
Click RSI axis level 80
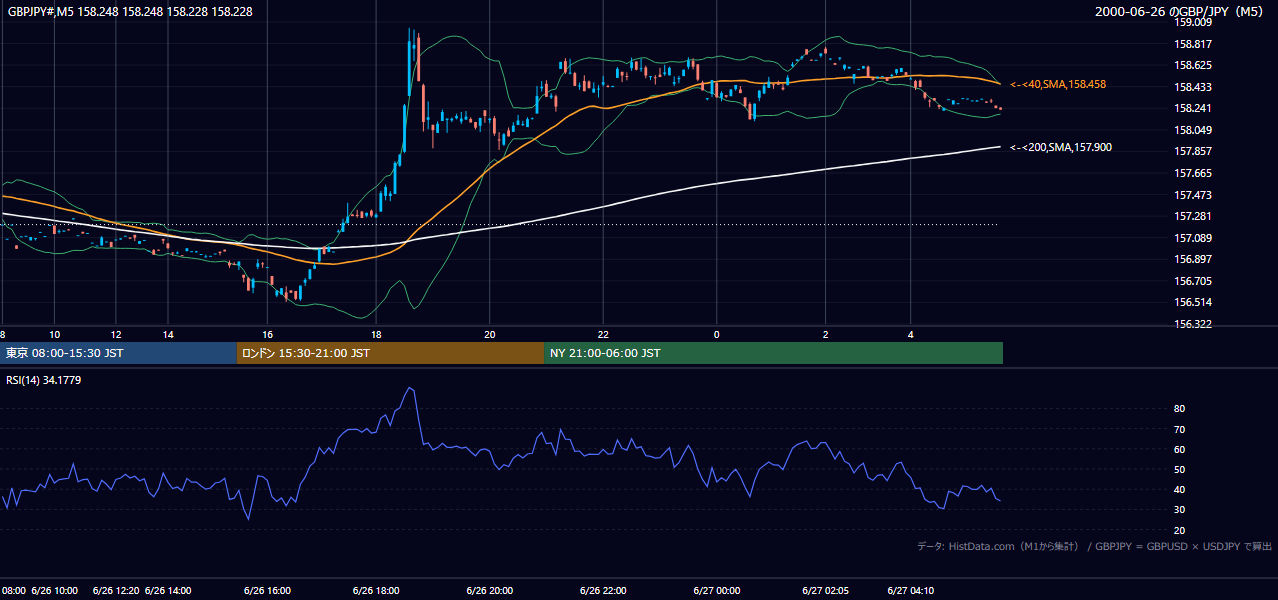pos(1179,409)
